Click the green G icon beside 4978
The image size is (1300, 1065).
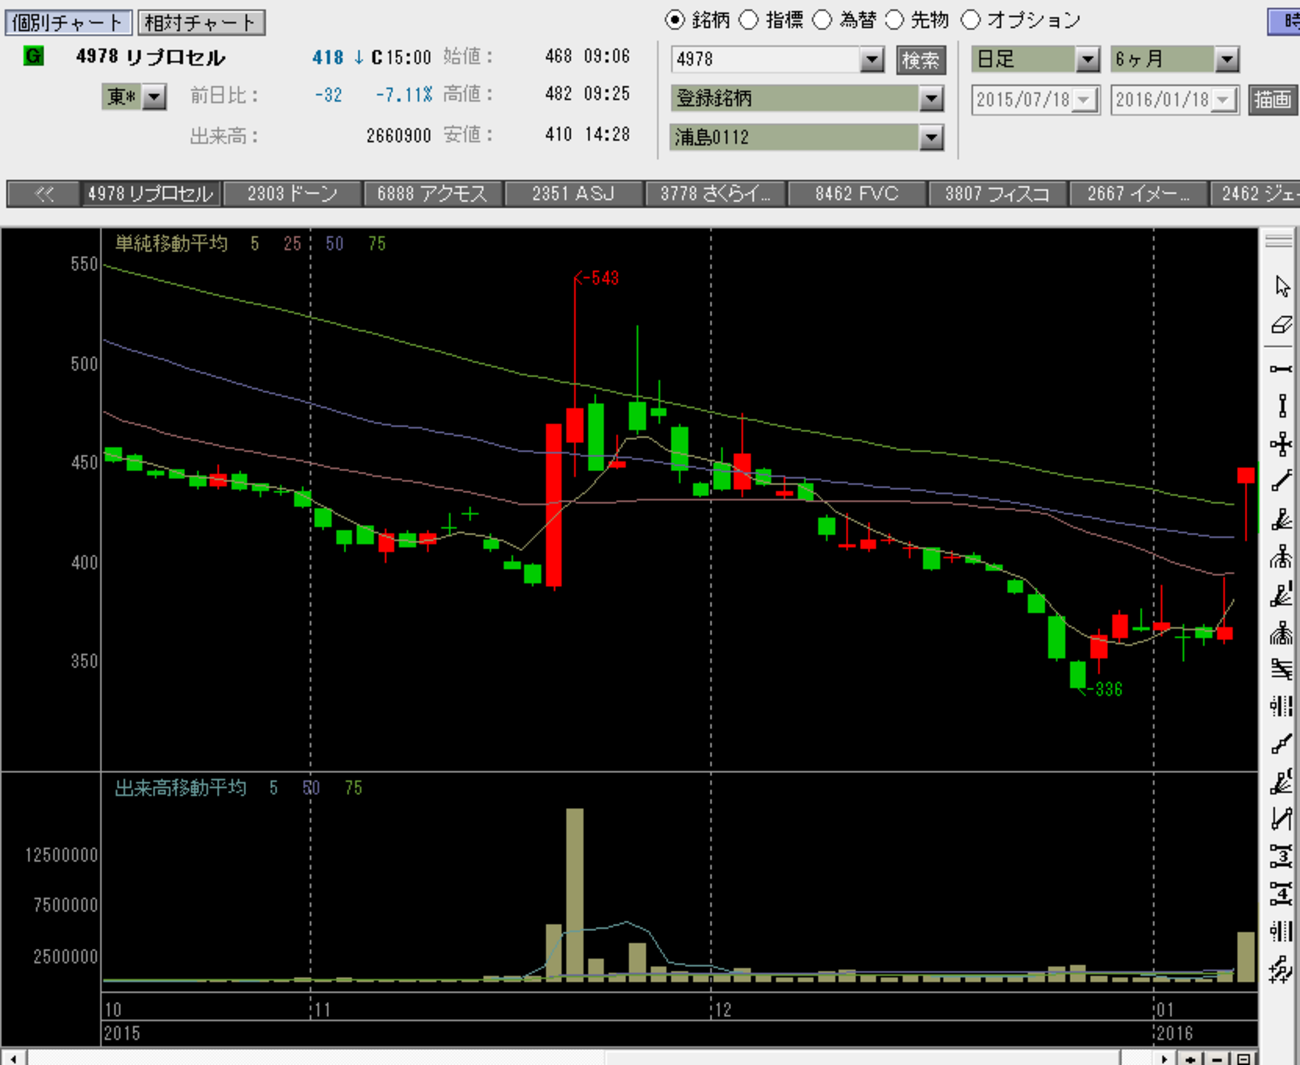33,56
